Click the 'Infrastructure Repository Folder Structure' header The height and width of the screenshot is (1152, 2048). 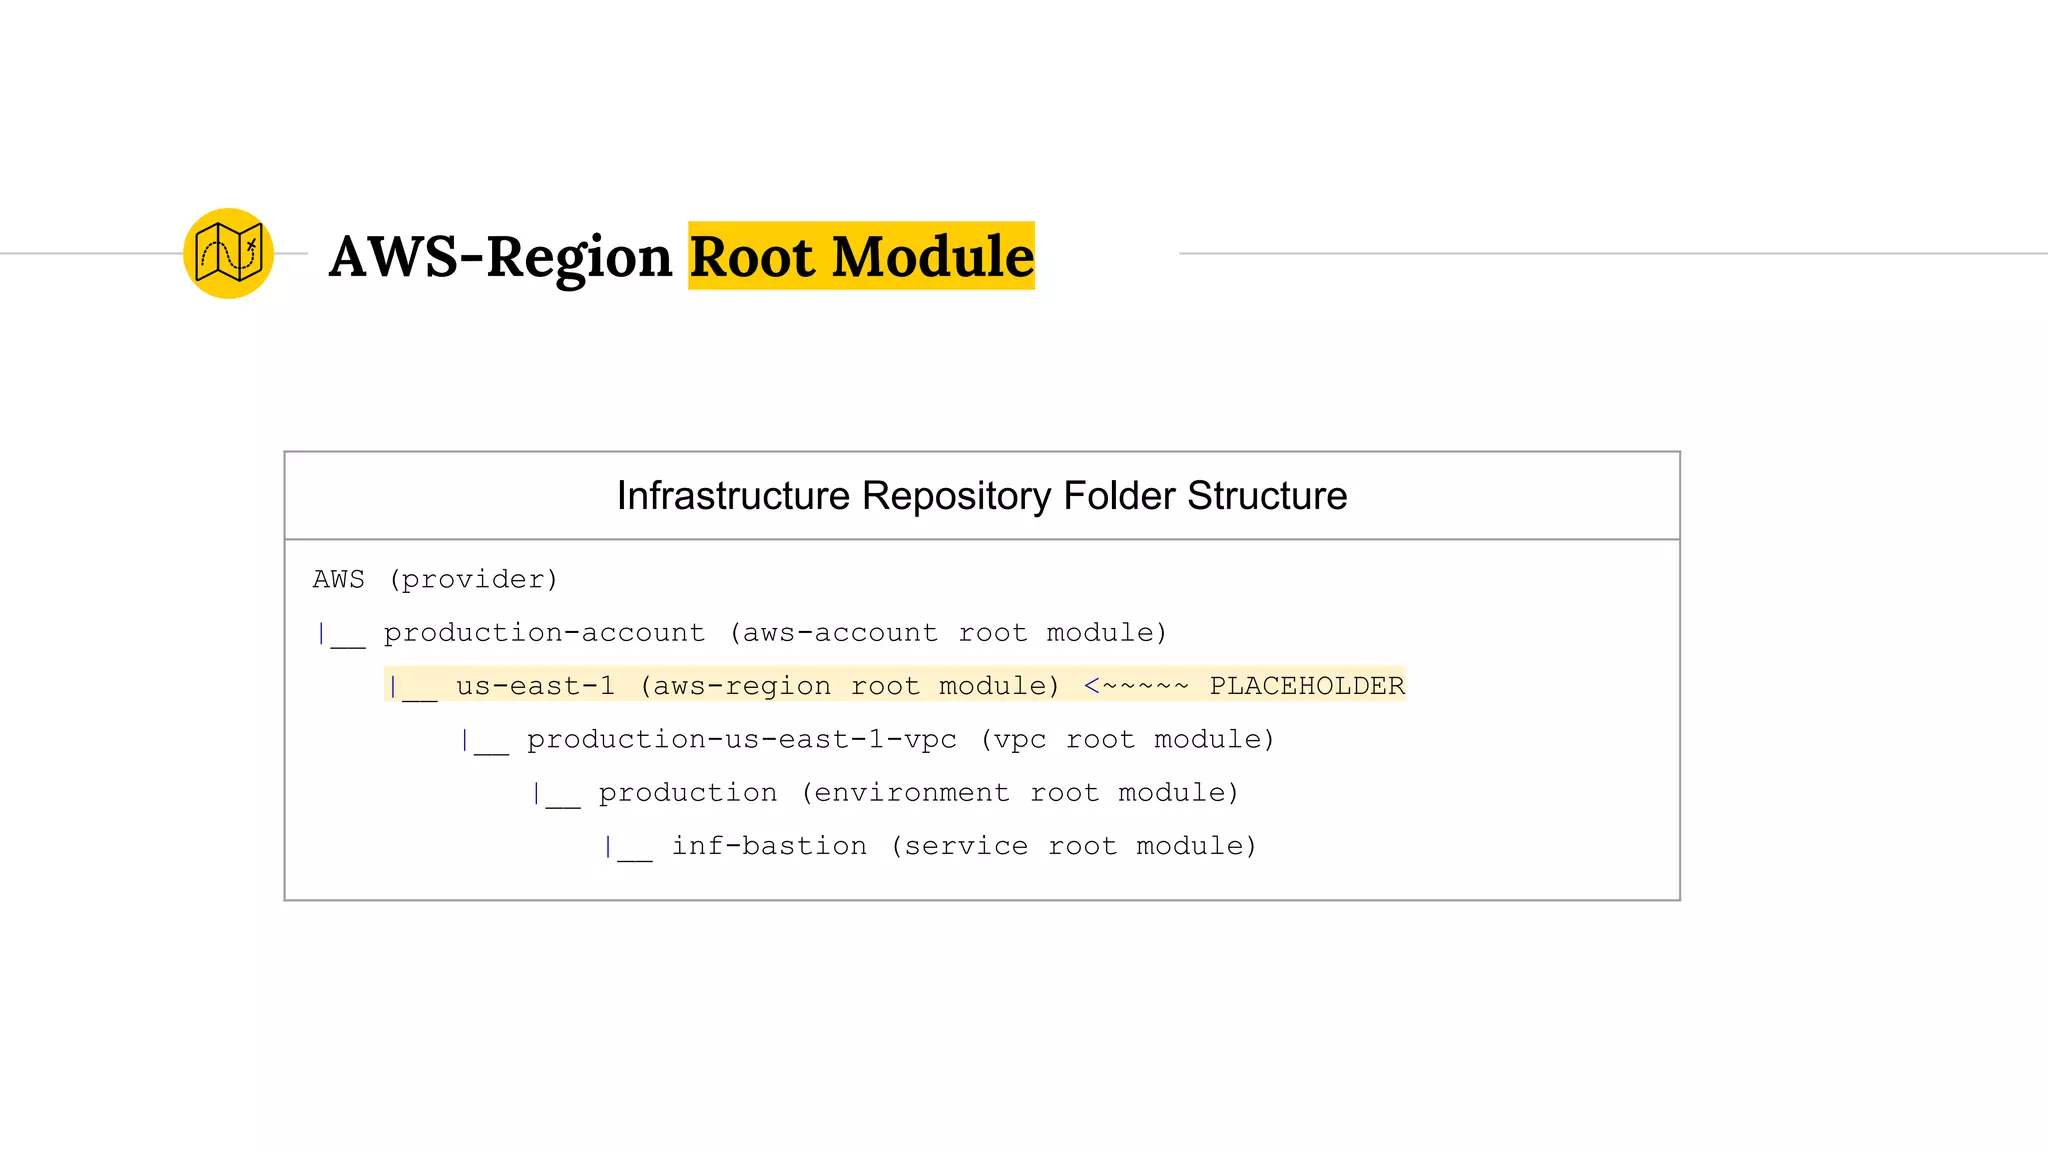coord(982,496)
